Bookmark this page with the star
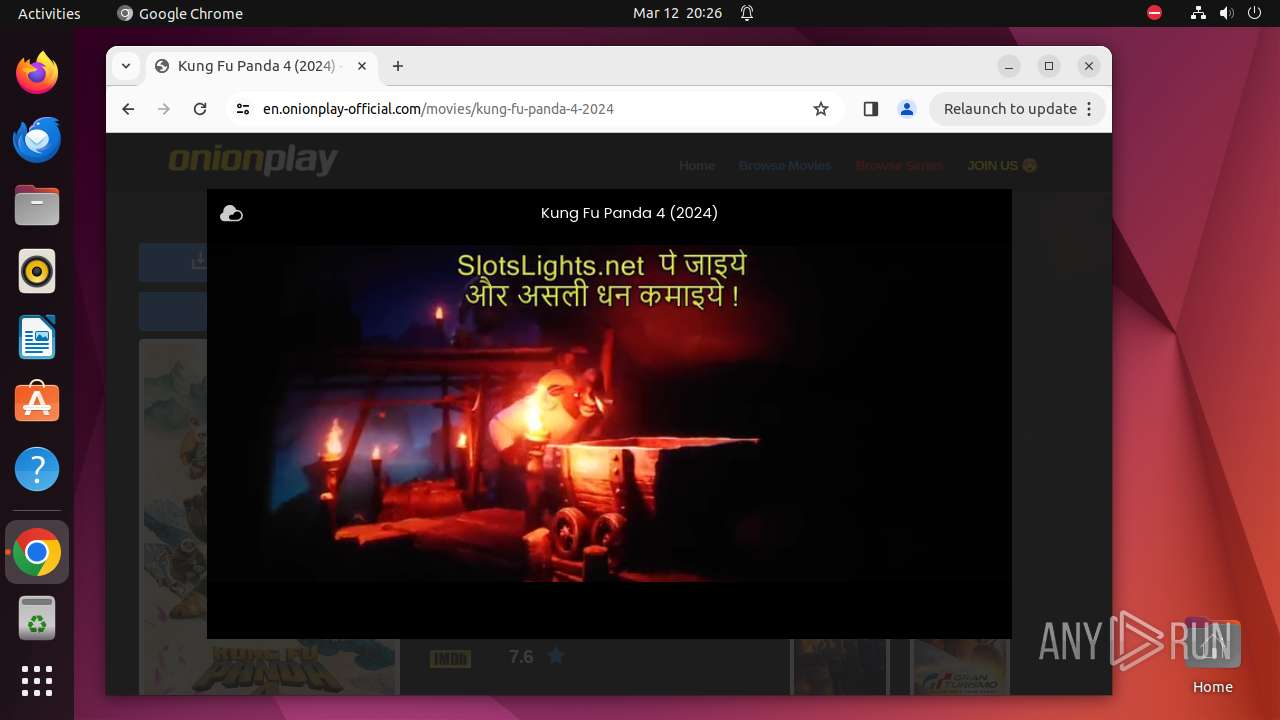The width and height of the screenshot is (1280, 720). pos(821,109)
